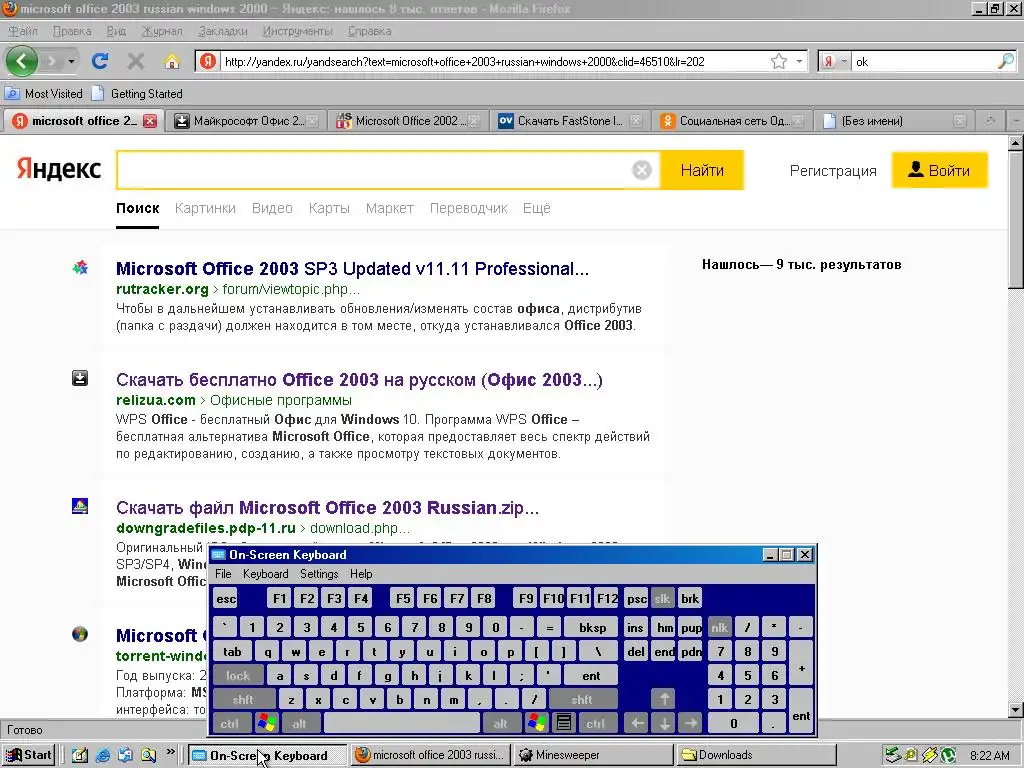Viewport: 1024px width, 768px height.
Task: Go back with the green Back arrow
Action: pyautogui.click(x=22, y=61)
